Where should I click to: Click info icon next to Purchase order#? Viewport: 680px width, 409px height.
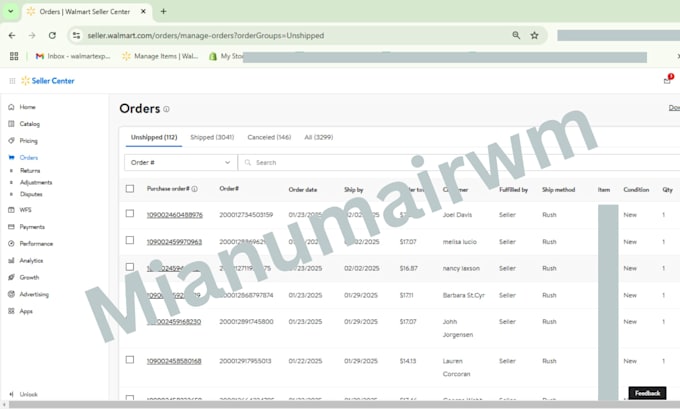(195, 189)
